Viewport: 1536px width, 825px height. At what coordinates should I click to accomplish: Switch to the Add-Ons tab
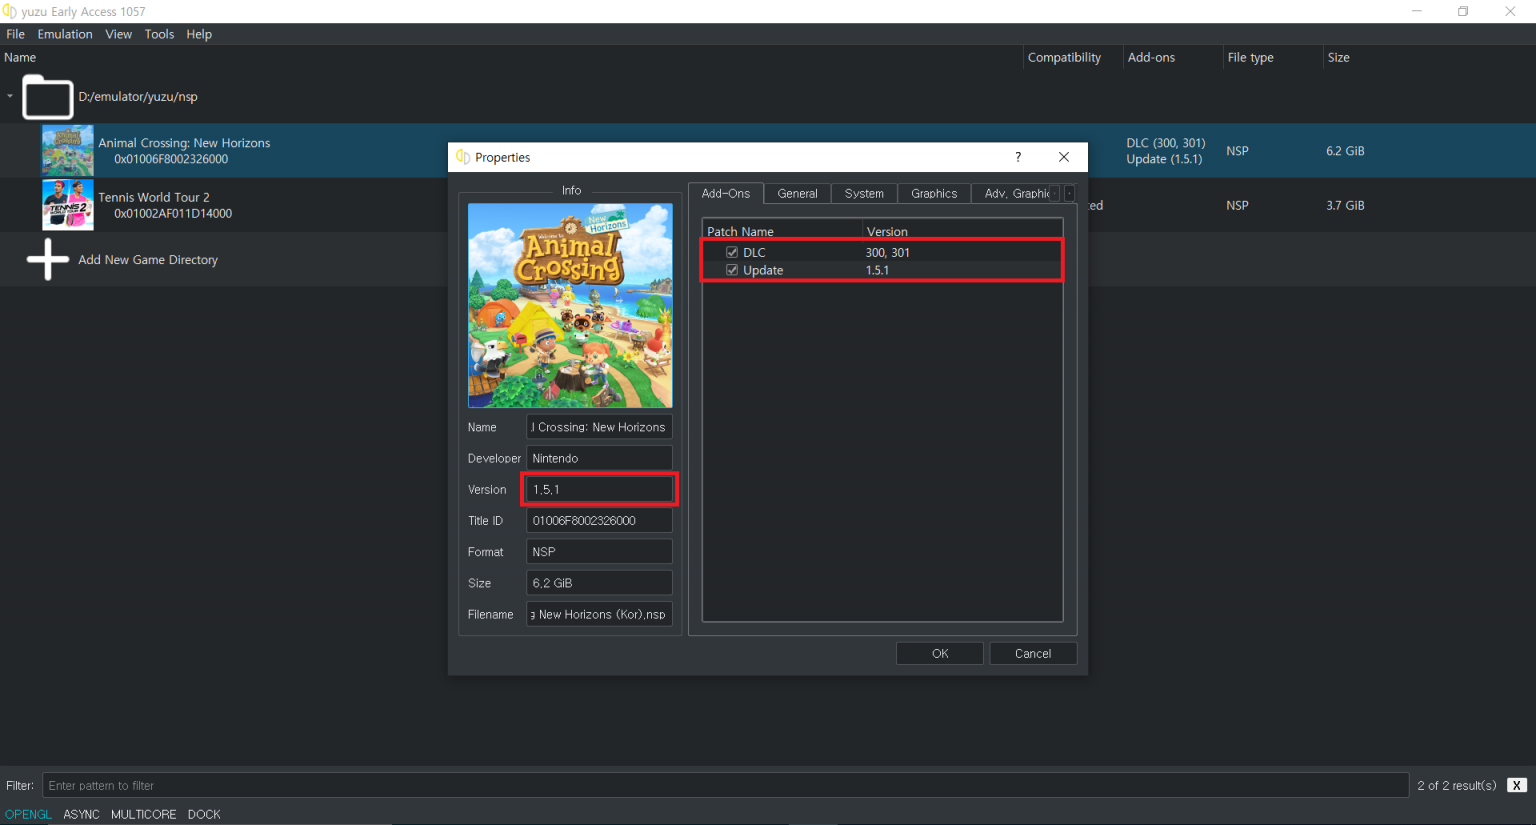pyautogui.click(x=726, y=193)
